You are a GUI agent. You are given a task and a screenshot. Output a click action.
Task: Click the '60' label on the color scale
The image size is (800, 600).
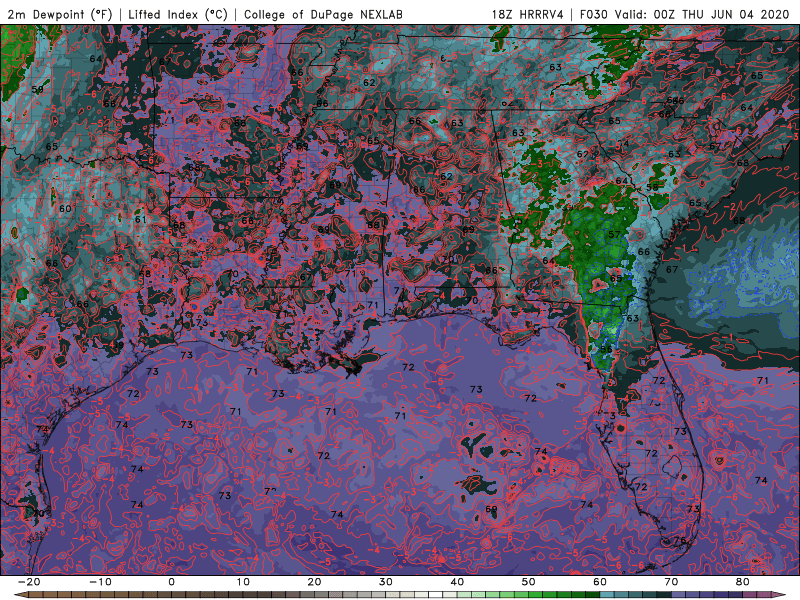[600, 582]
